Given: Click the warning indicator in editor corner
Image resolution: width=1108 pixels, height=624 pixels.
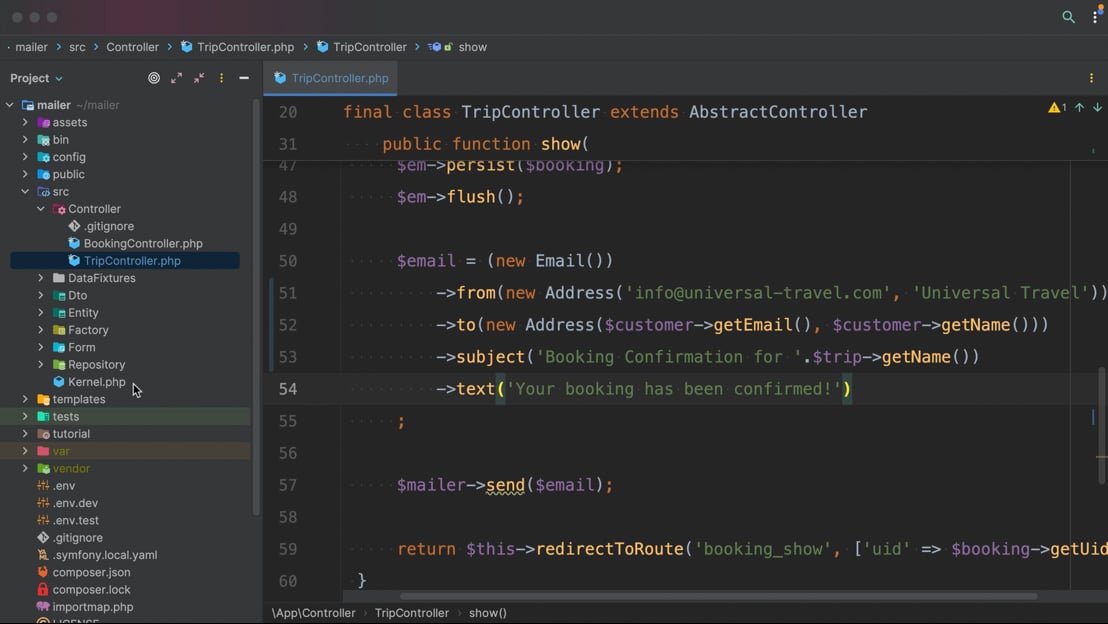Looking at the screenshot, I should pos(1057,107).
